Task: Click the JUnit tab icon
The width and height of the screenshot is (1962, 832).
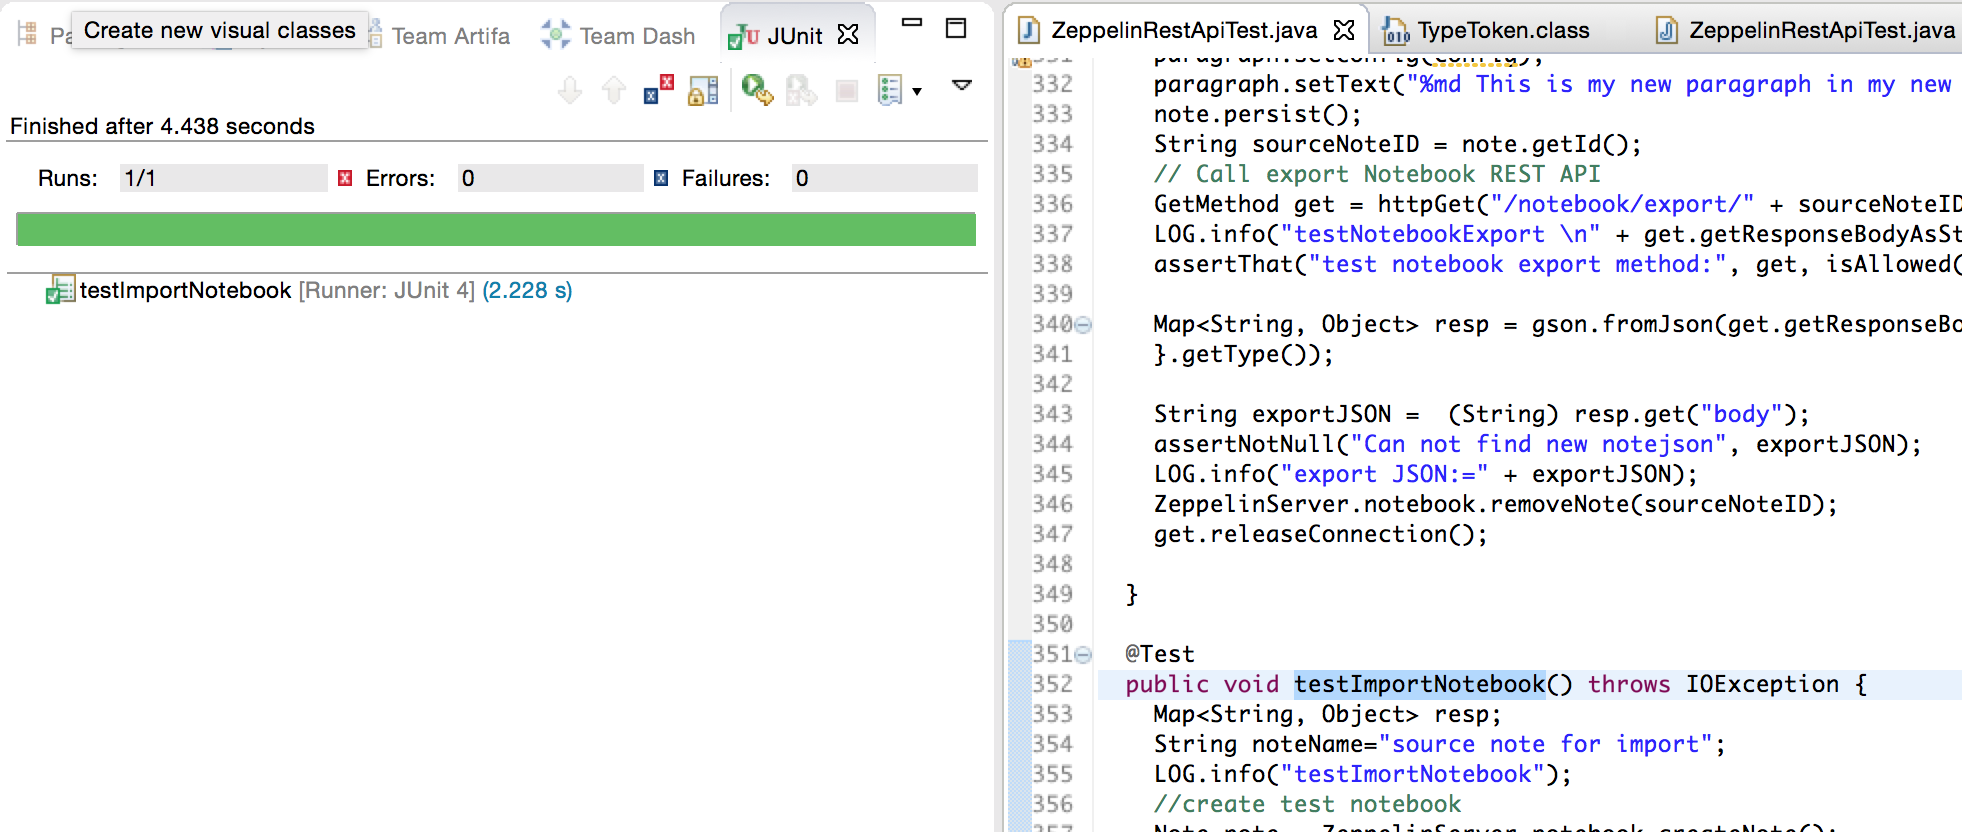Action: [743, 37]
